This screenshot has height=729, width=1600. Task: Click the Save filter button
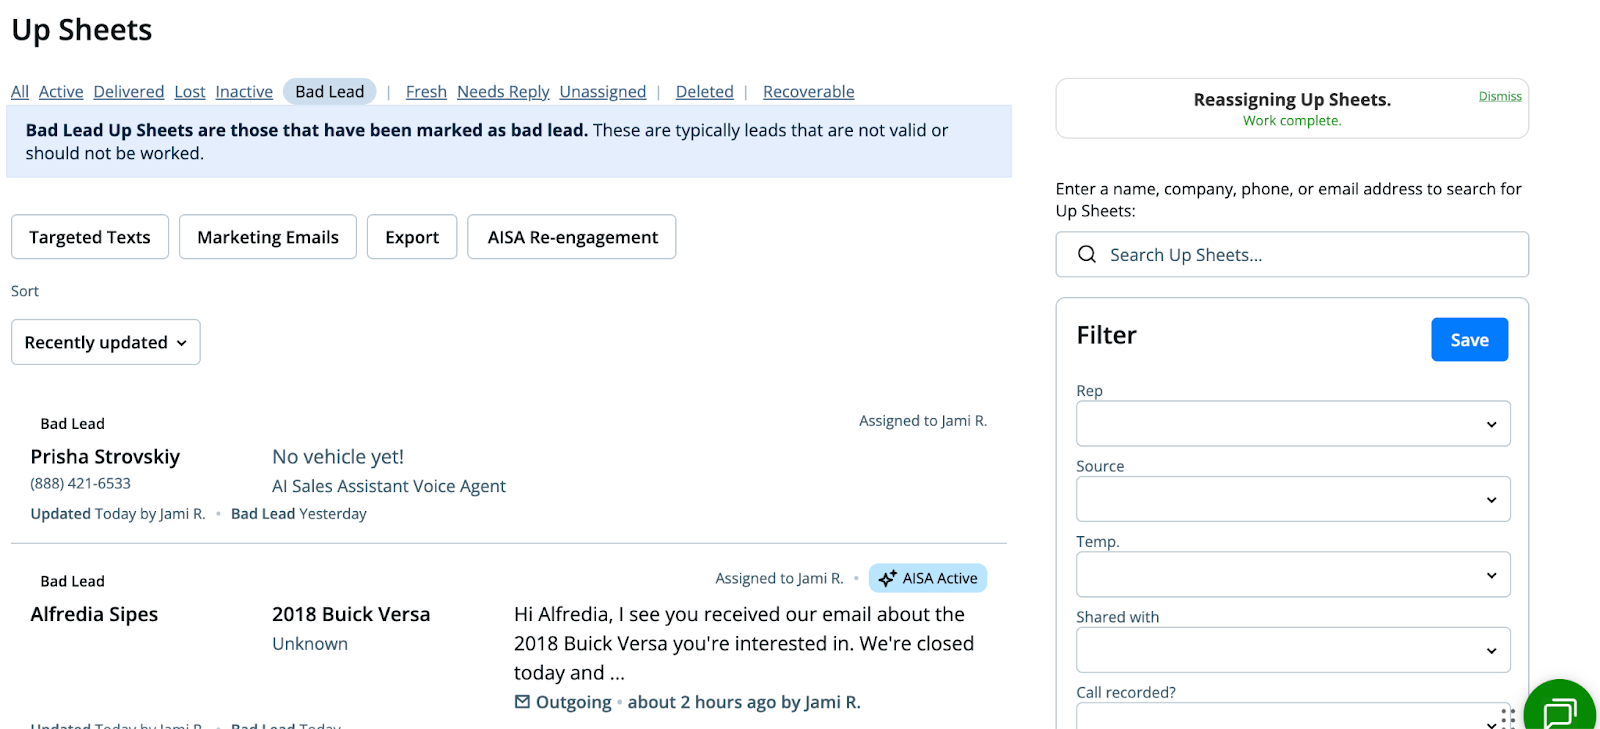1469,340
